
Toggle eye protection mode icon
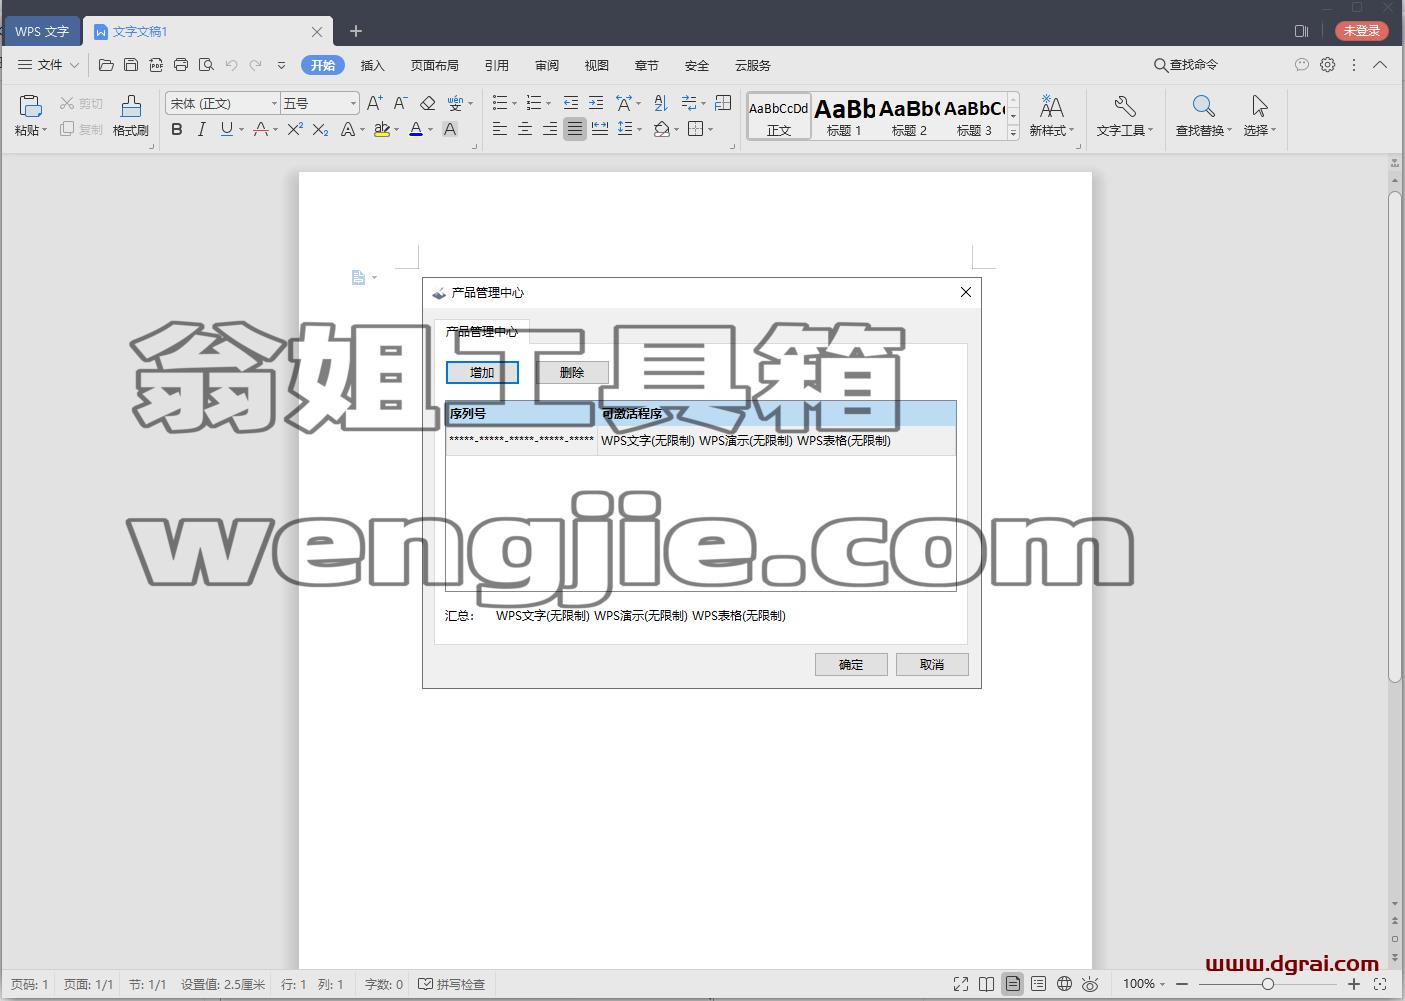(x=1090, y=984)
